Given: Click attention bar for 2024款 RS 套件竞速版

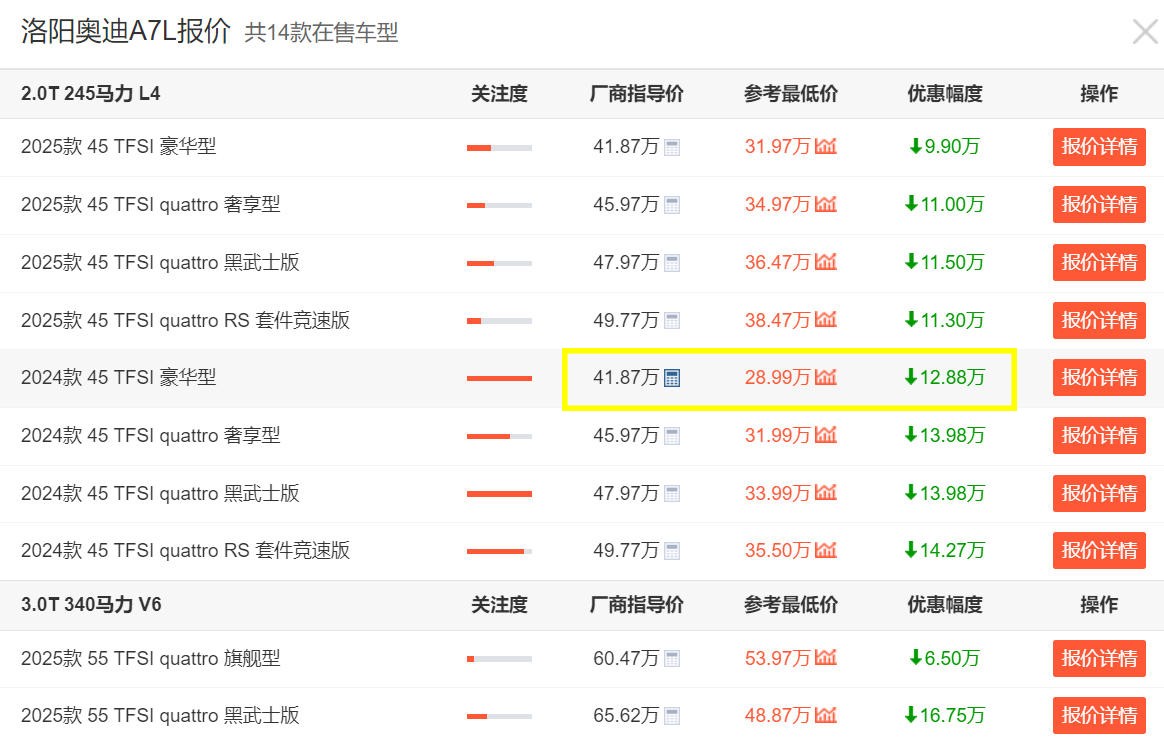Looking at the screenshot, I should 500,552.
